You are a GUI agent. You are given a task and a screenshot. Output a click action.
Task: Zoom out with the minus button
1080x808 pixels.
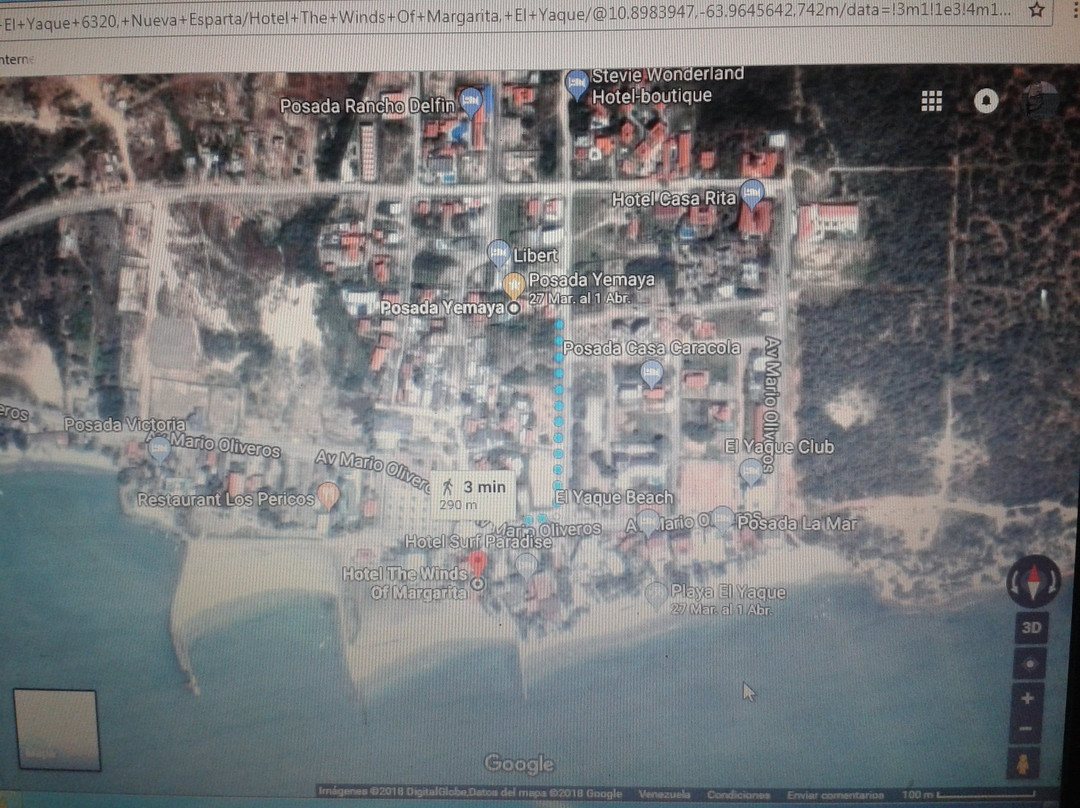(x=1027, y=730)
